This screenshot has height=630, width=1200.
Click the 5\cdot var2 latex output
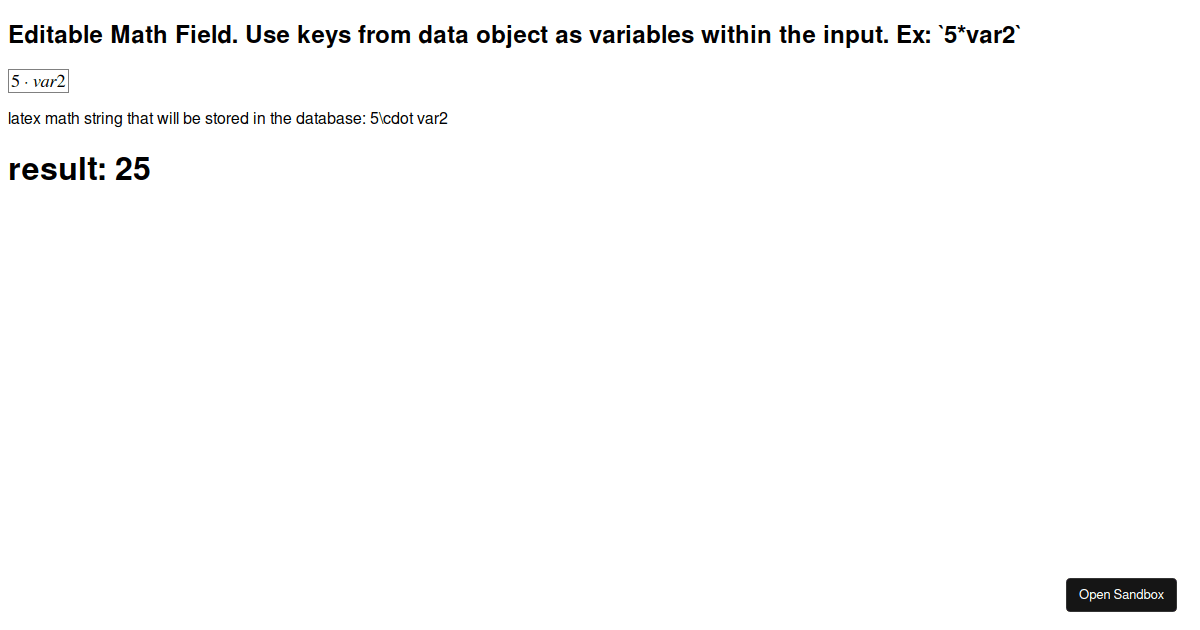point(409,118)
